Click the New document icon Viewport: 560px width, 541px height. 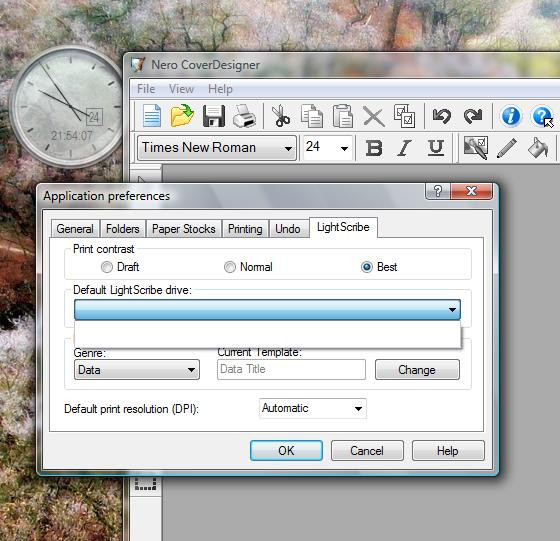pos(152,115)
